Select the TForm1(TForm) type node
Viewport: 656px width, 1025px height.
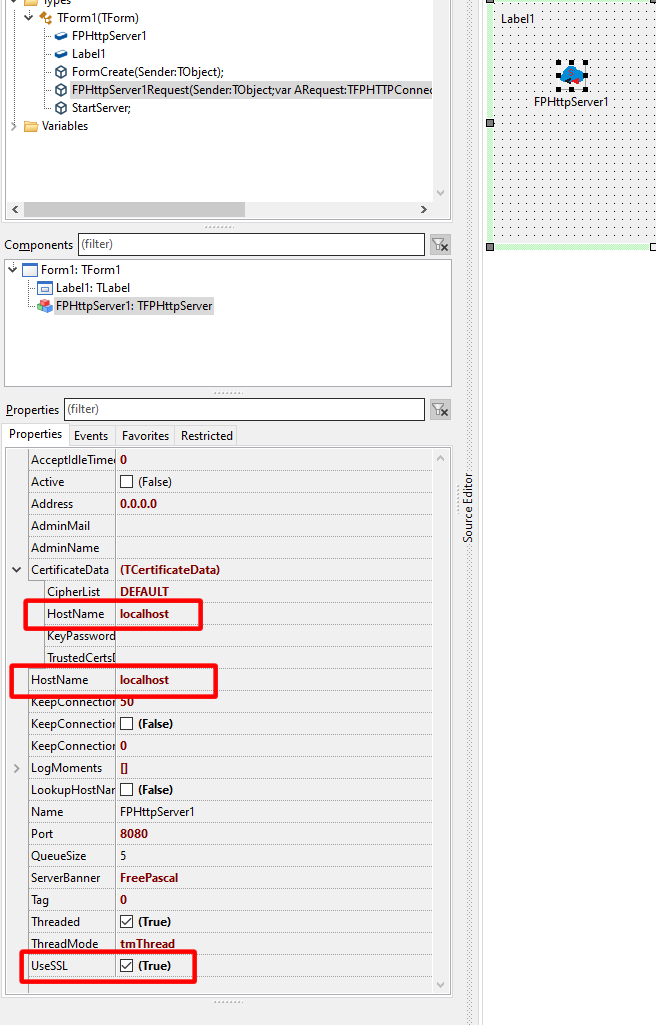point(97,18)
